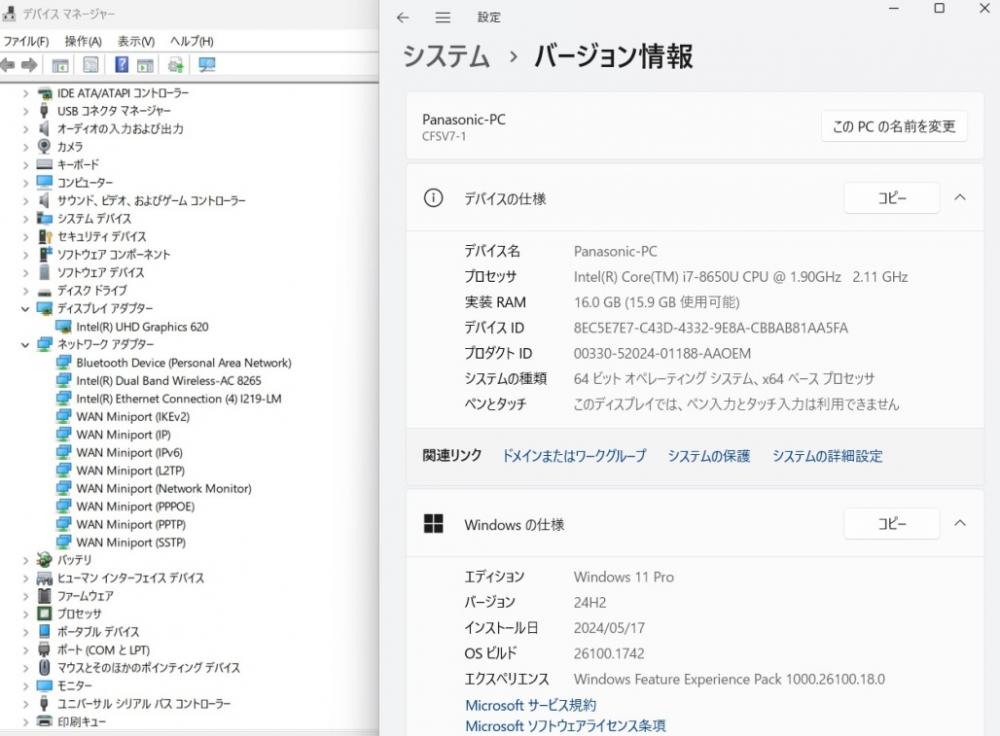Open the 表示(V) menu
The height and width of the screenshot is (736, 1000).
coord(136,41)
